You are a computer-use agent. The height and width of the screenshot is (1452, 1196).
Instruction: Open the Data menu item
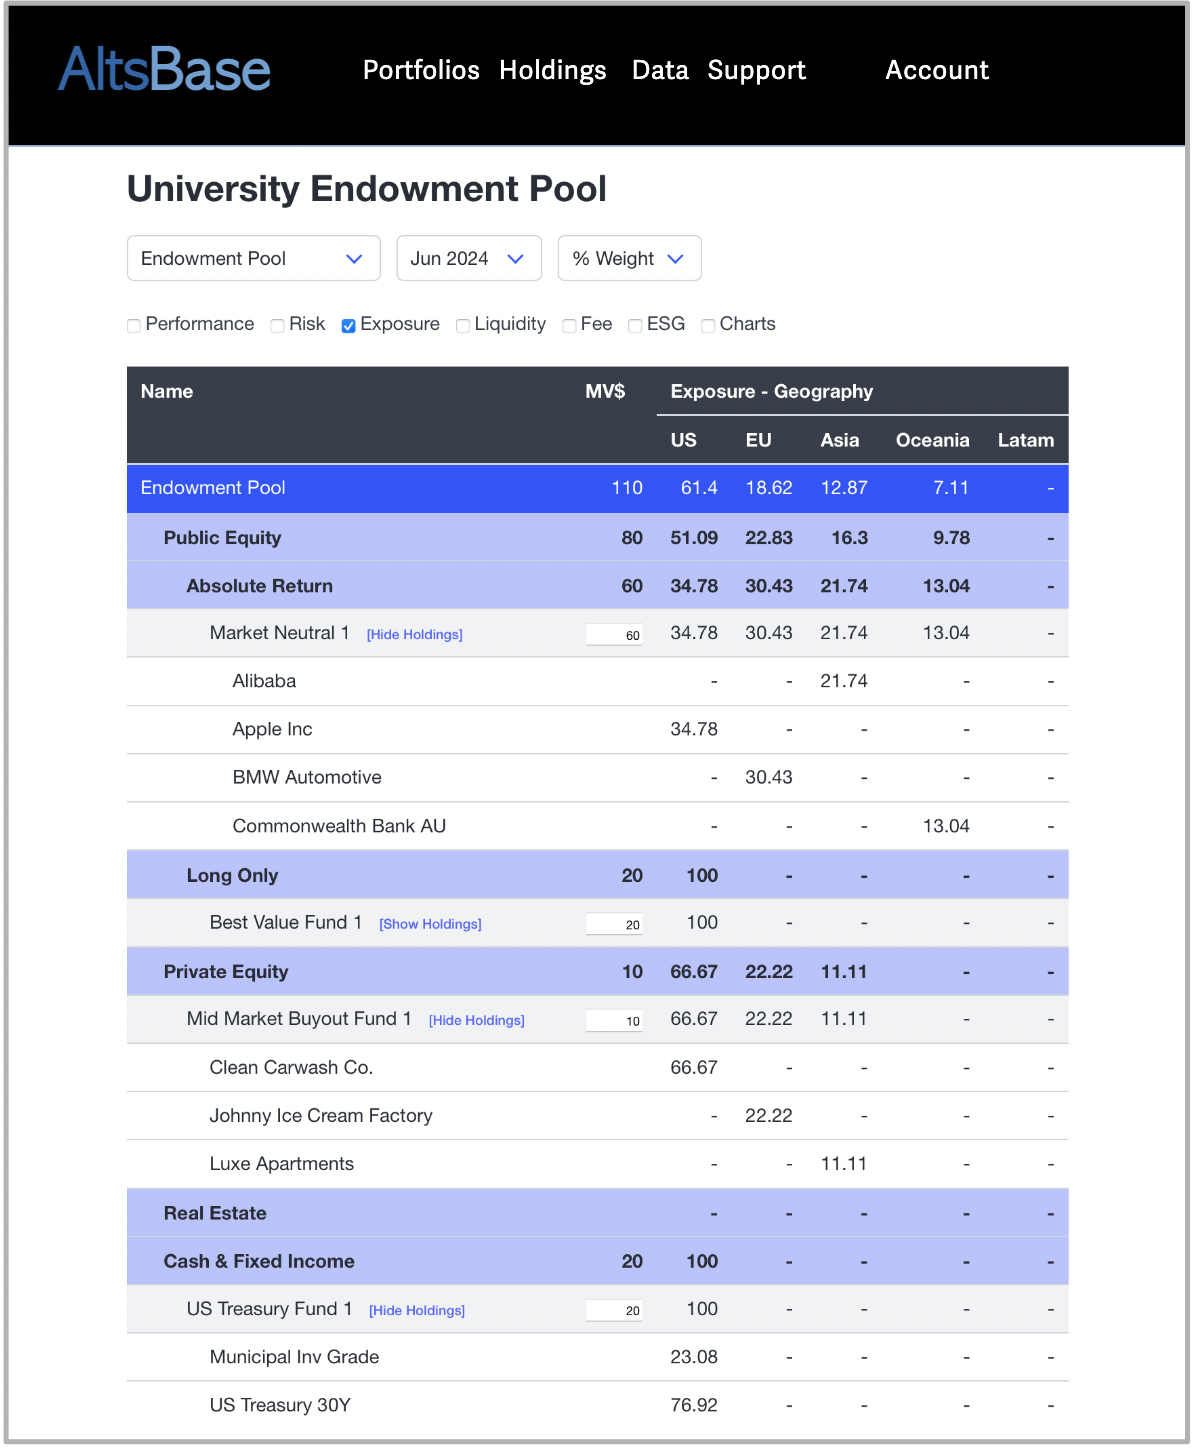pos(660,70)
